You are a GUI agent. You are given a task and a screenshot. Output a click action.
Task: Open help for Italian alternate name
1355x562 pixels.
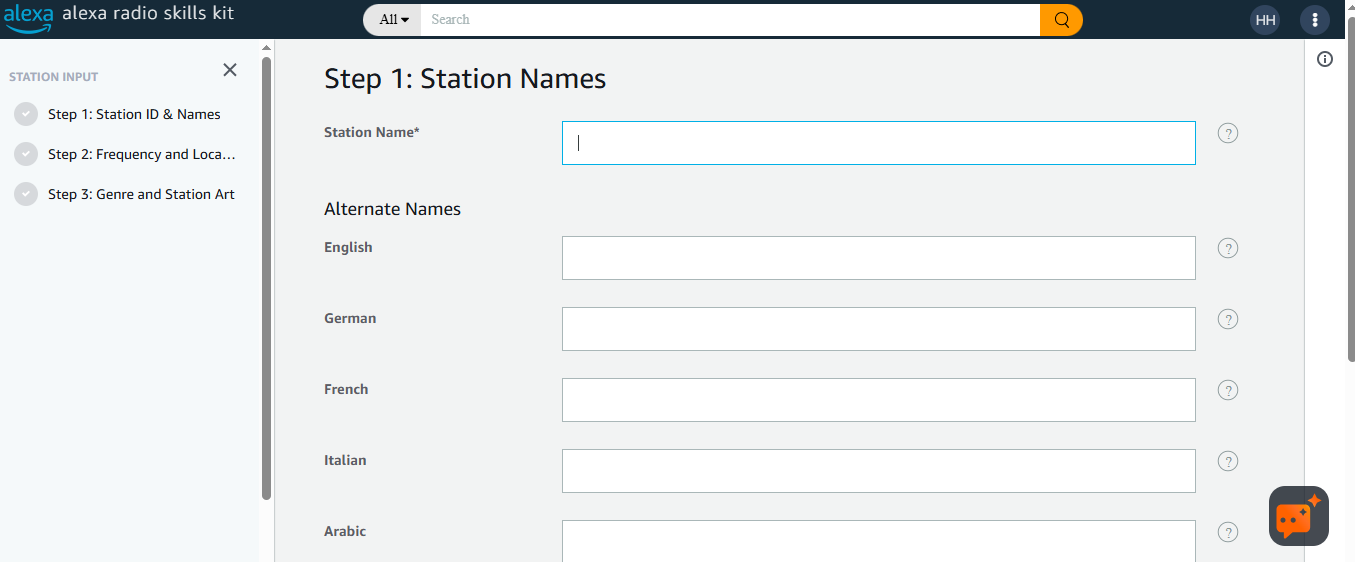(1228, 461)
